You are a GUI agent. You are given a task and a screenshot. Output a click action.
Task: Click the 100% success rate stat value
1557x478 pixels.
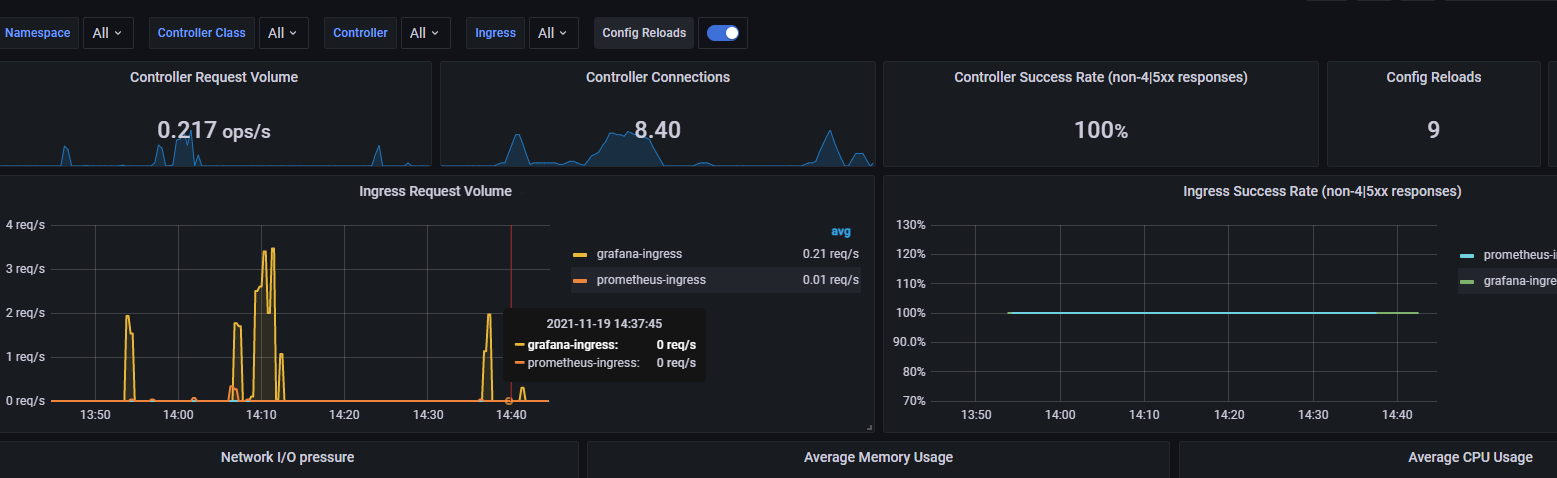coord(1101,130)
